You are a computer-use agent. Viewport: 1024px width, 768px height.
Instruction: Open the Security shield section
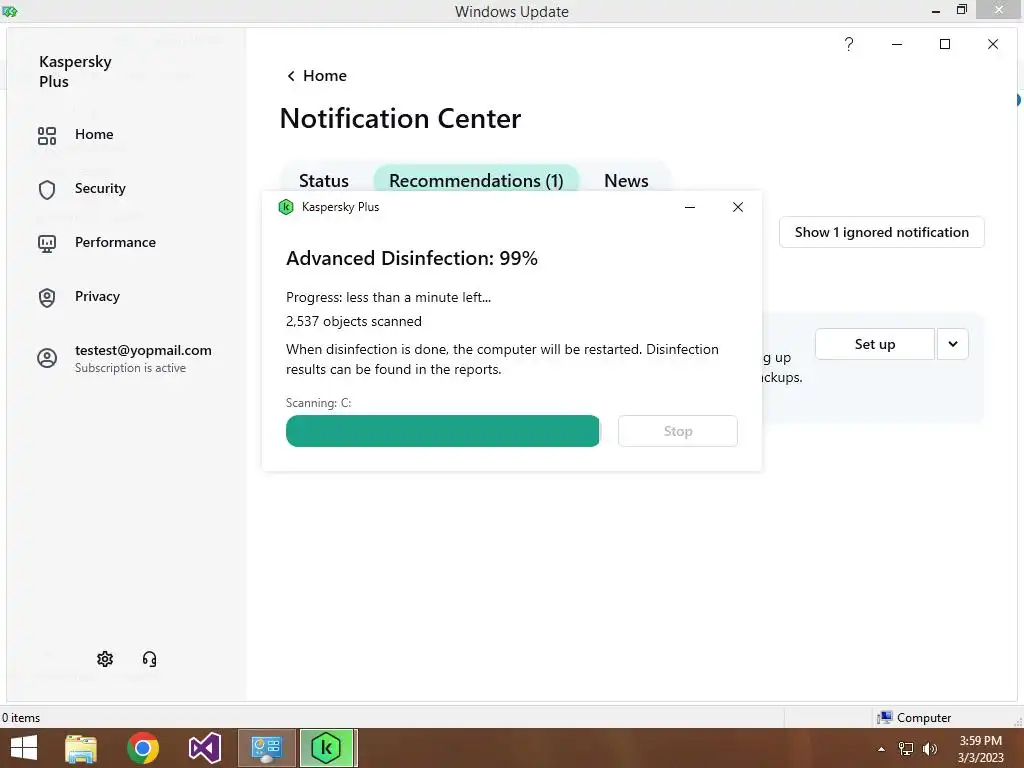(82, 189)
